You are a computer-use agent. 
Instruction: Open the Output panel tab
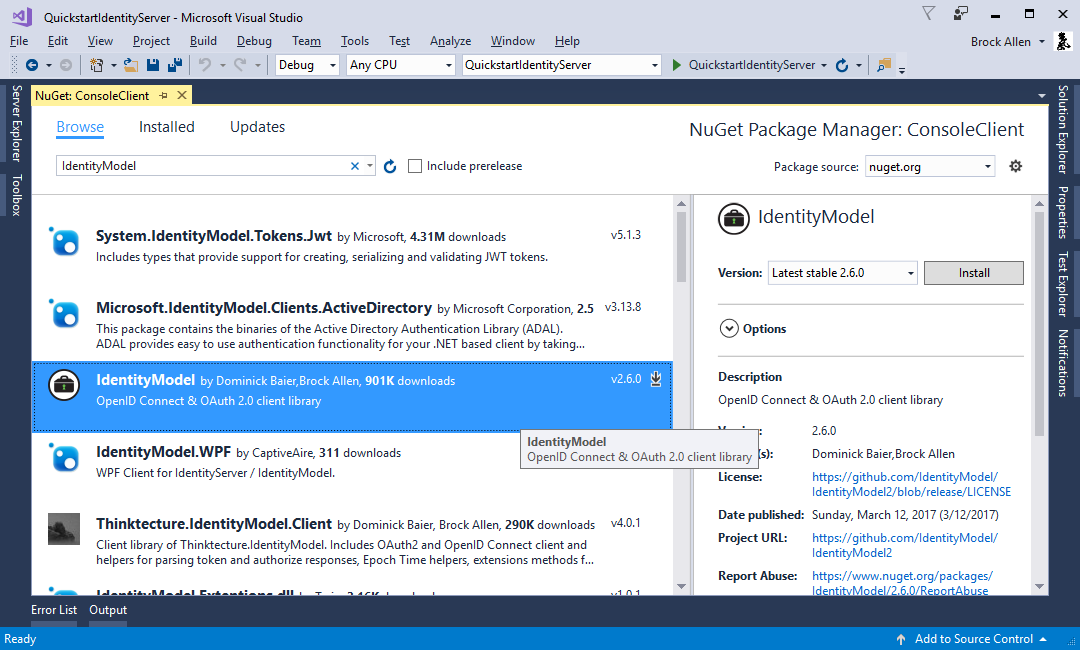click(x=108, y=609)
